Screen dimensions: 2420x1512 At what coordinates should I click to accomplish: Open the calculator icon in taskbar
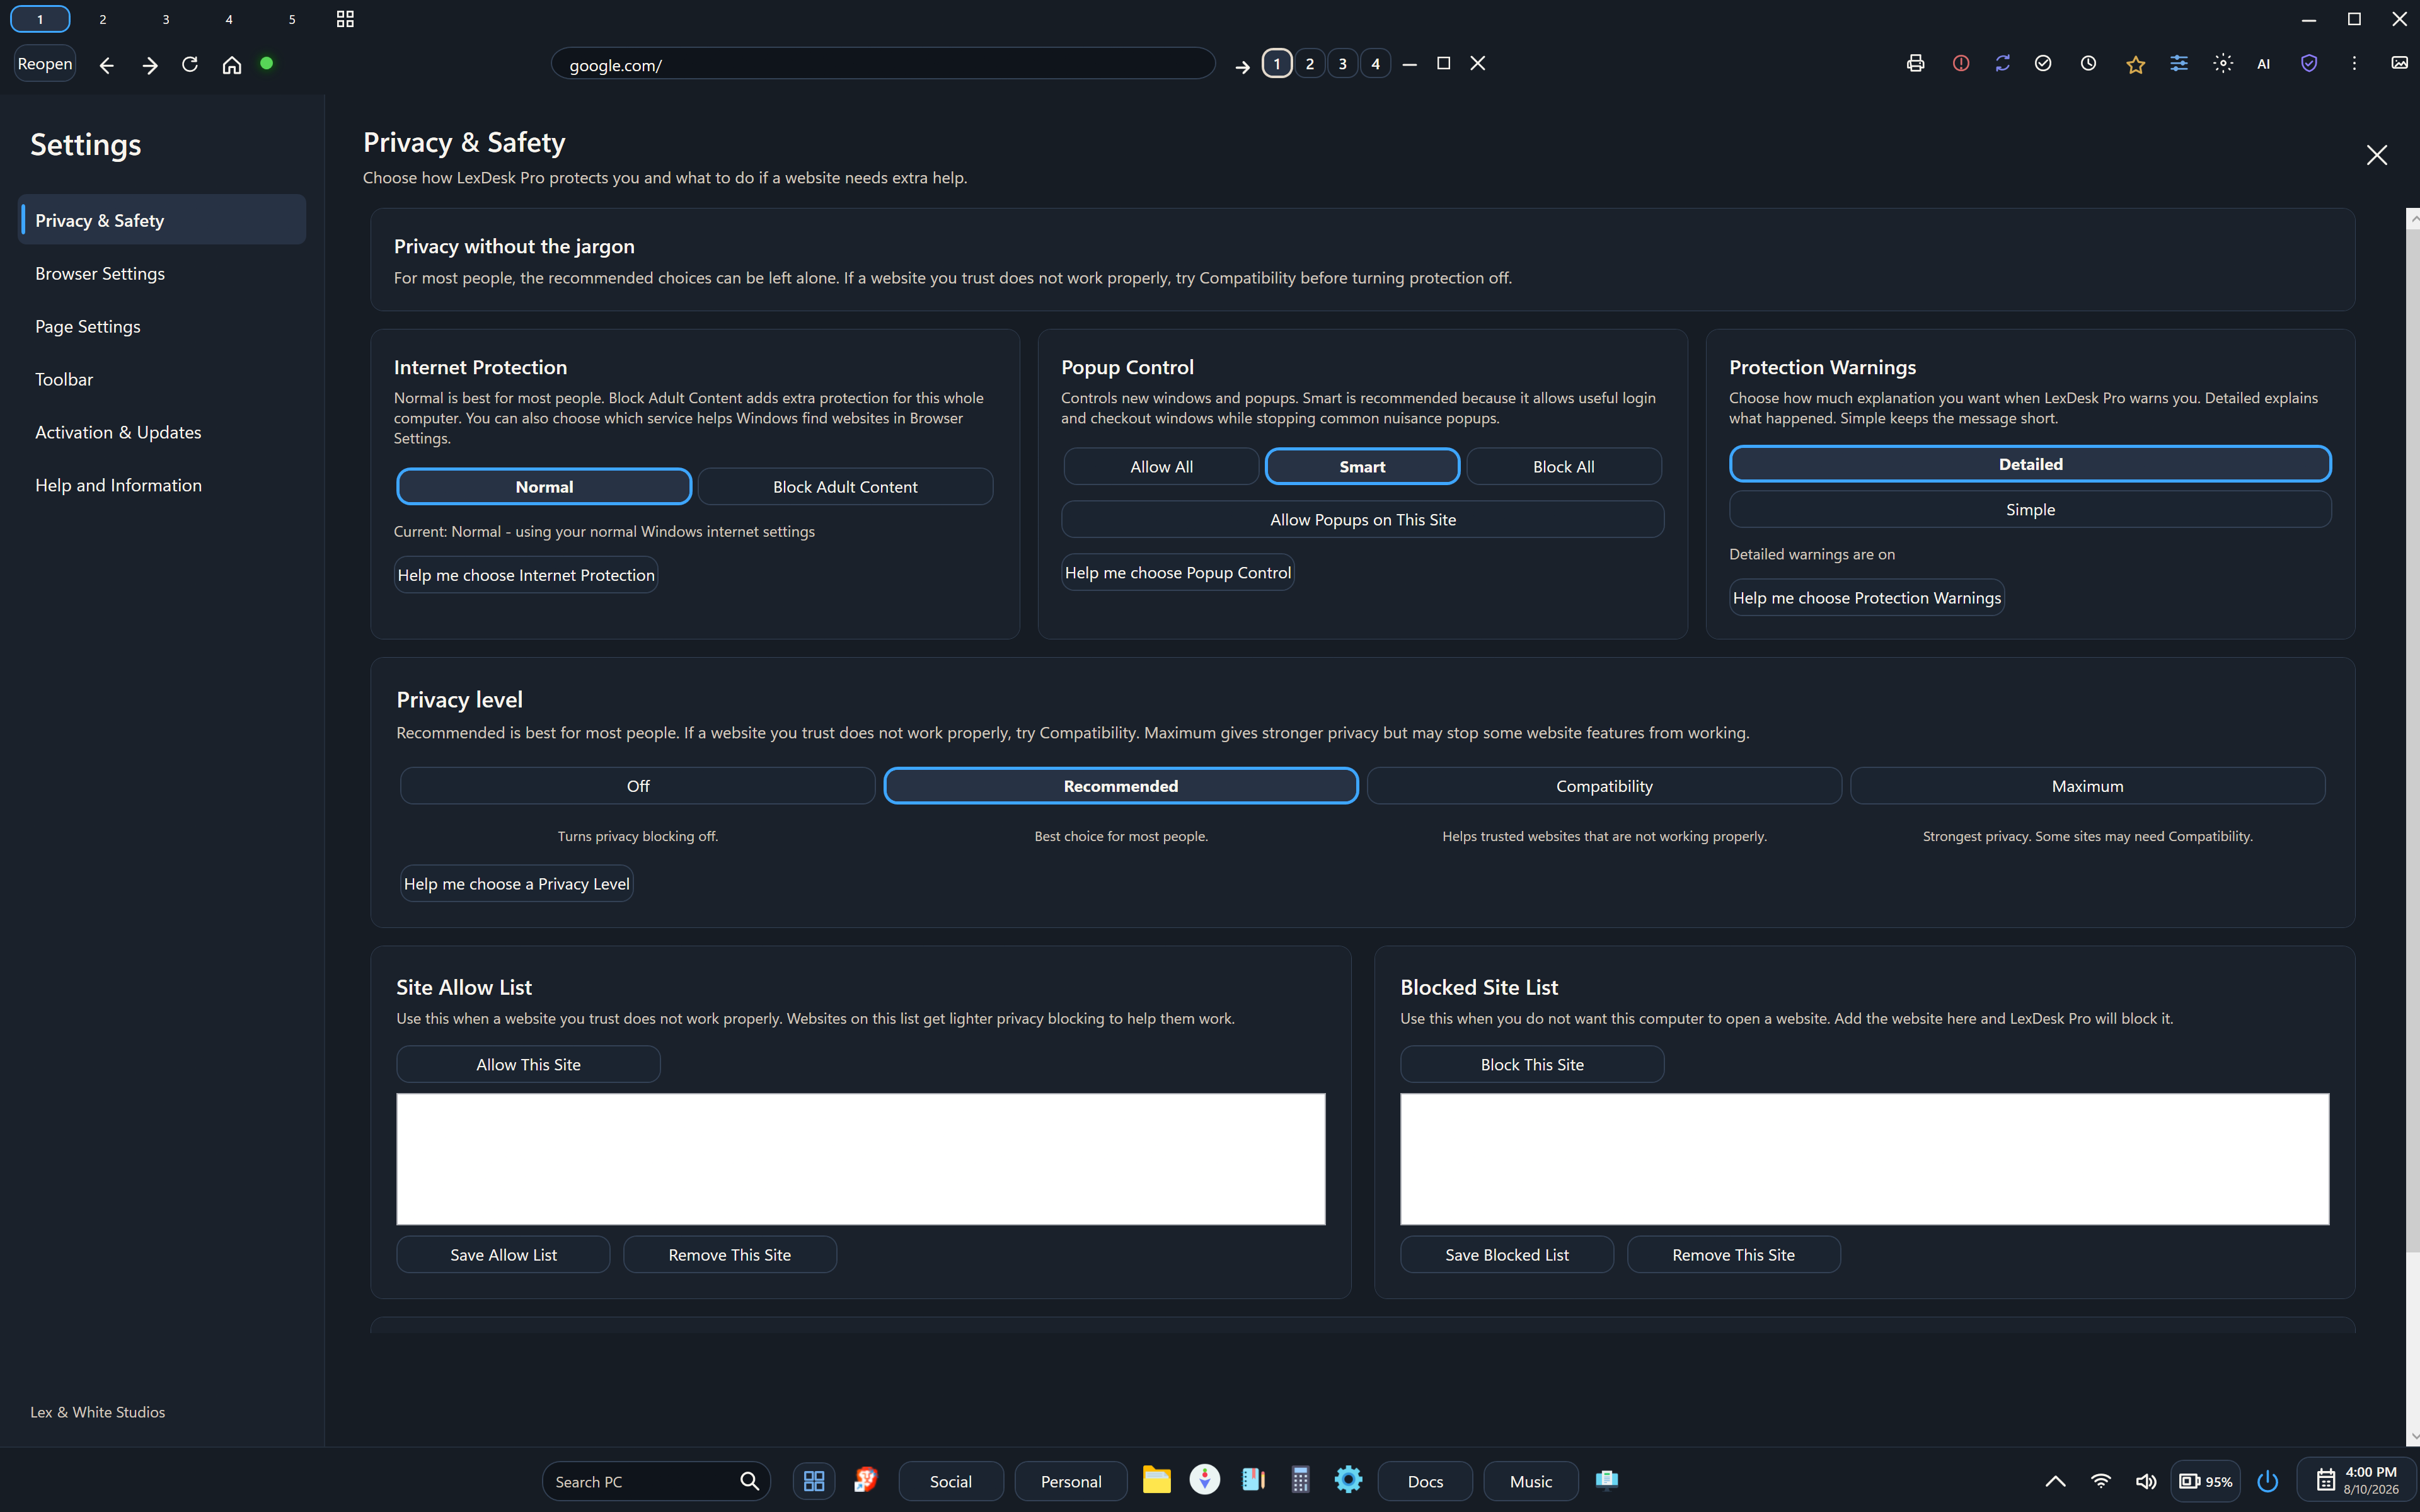[1300, 1480]
